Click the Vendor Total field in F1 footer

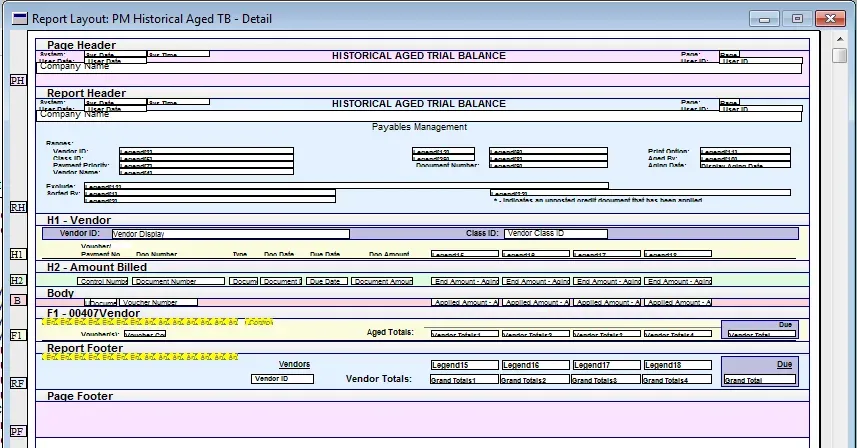click(x=758, y=334)
